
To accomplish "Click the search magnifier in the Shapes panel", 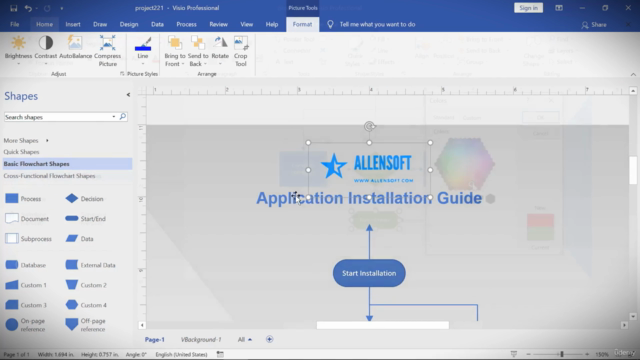I will pyautogui.click(x=122, y=117).
